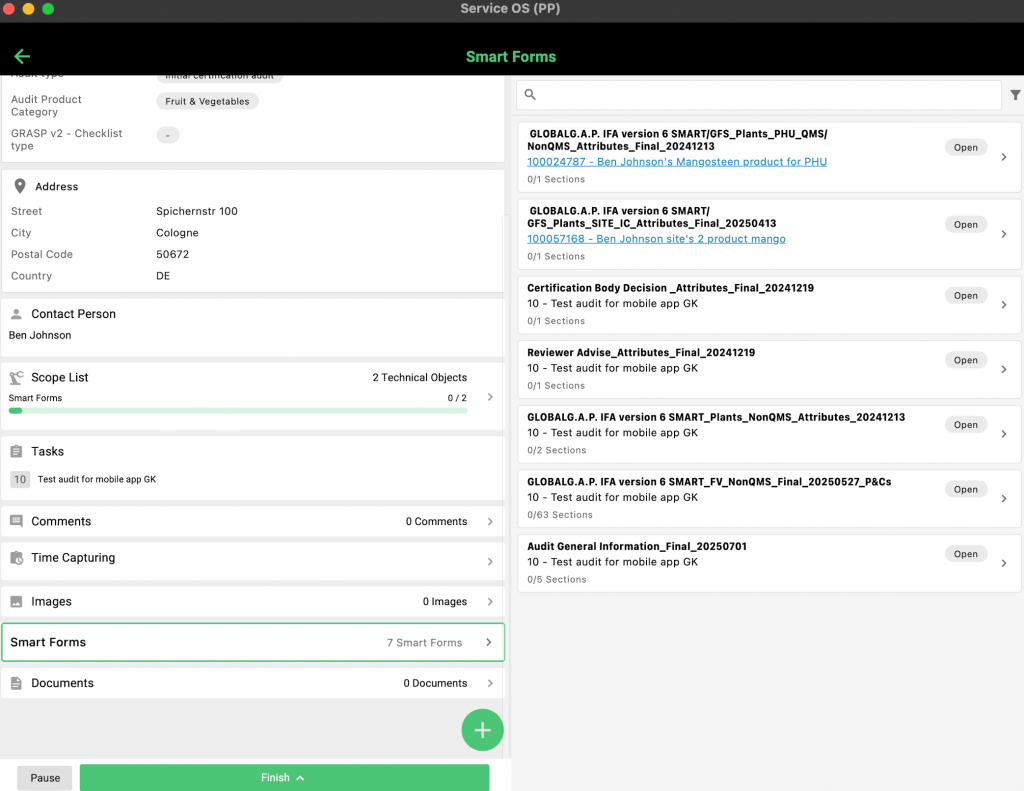The image size is (1024, 791).
Task: Click the Comments speech bubble icon
Action: 17,522
